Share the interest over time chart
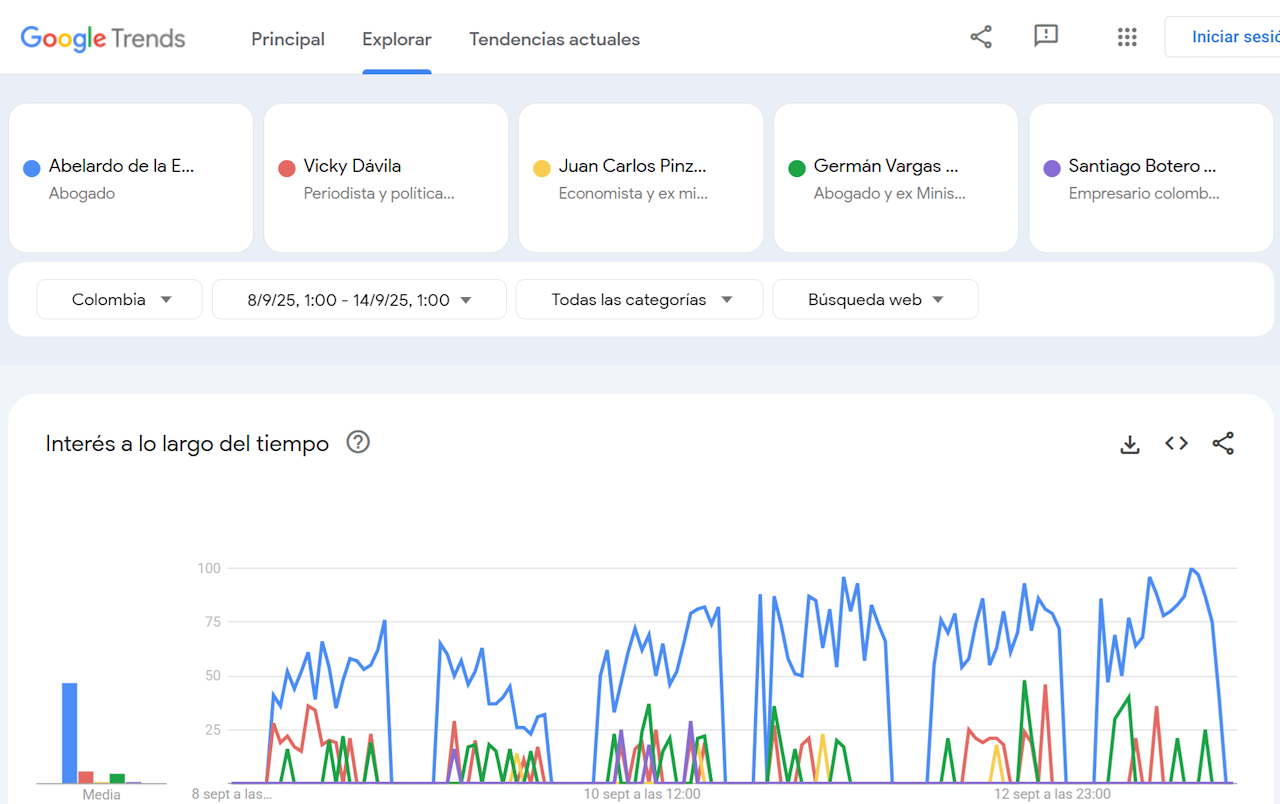The width and height of the screenshot is (1280, 804). click(x=1223, y=444)
